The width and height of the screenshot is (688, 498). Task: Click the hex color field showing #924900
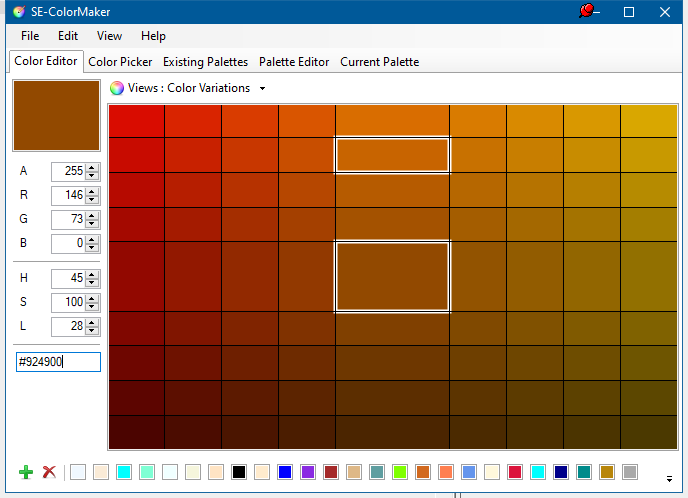pos(58,362)
